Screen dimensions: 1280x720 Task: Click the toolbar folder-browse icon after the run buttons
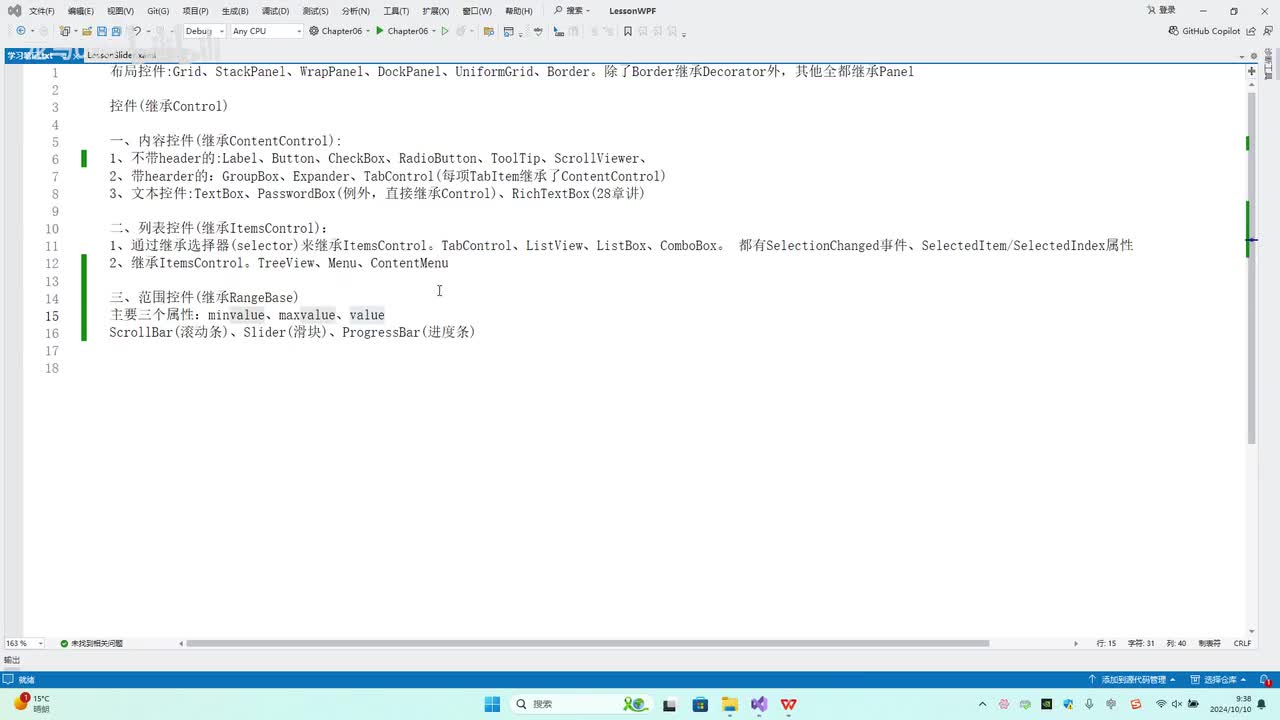tap(489, 31)
